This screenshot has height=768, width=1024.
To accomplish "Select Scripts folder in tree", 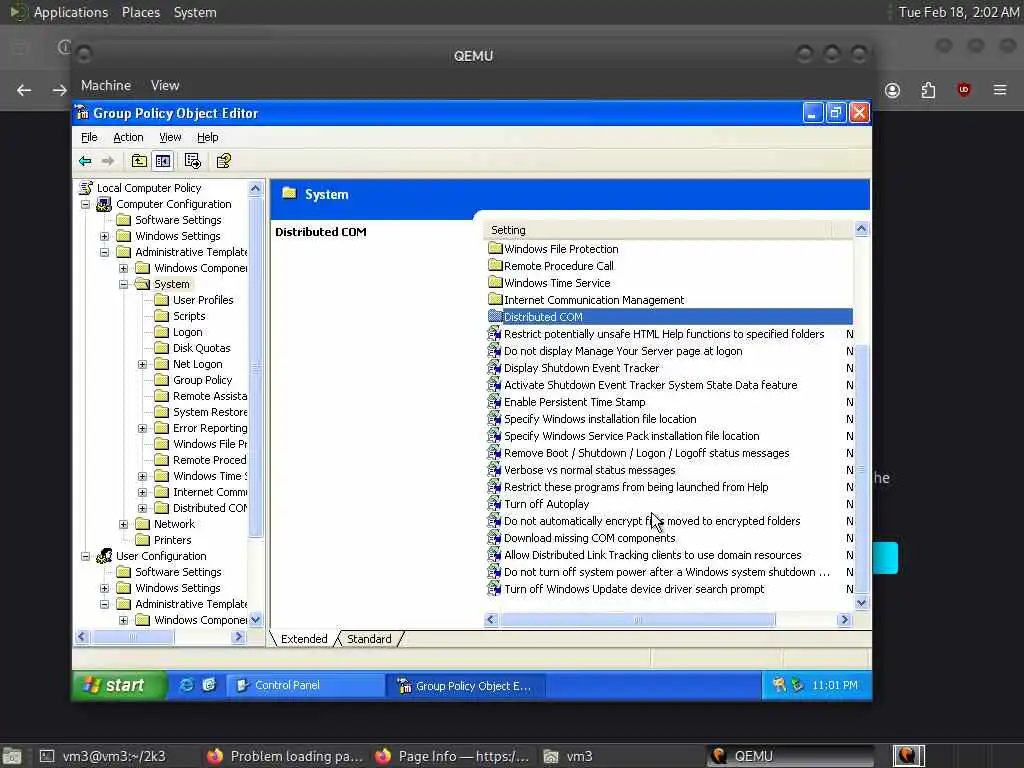I will pos(189,316).
